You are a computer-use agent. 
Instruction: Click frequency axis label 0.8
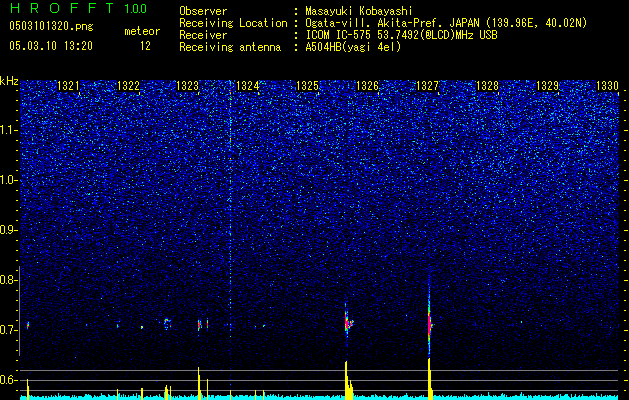(9, 280)
